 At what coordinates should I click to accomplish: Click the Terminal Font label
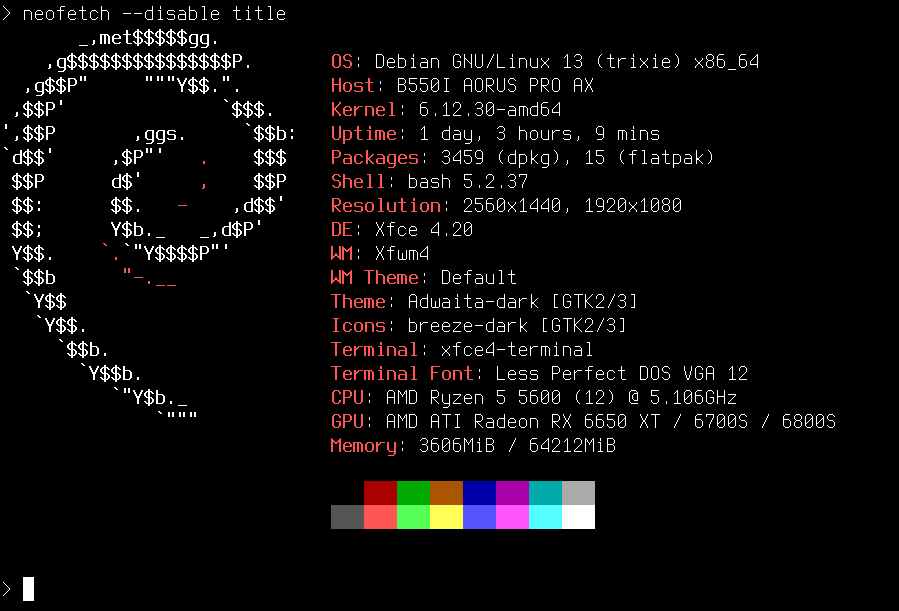[x=402, y=374]
